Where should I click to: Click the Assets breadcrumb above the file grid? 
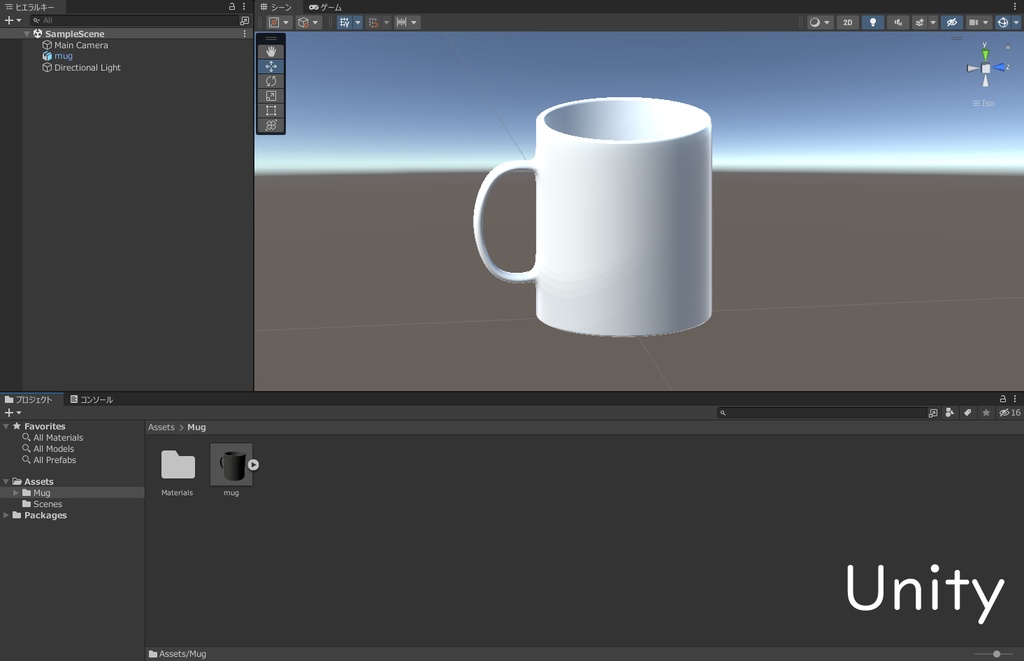161,427
